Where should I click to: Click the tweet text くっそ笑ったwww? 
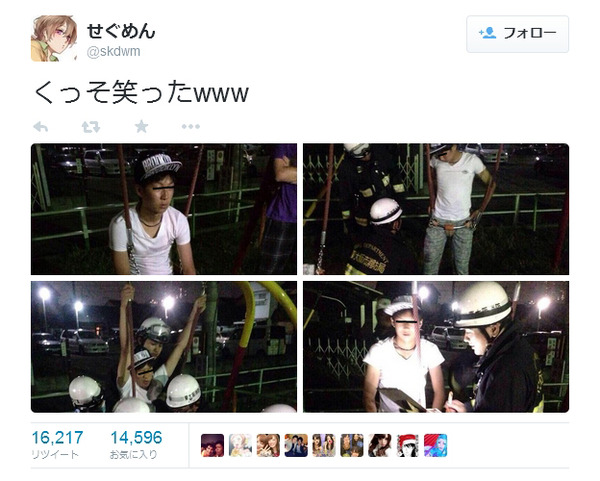142,92
